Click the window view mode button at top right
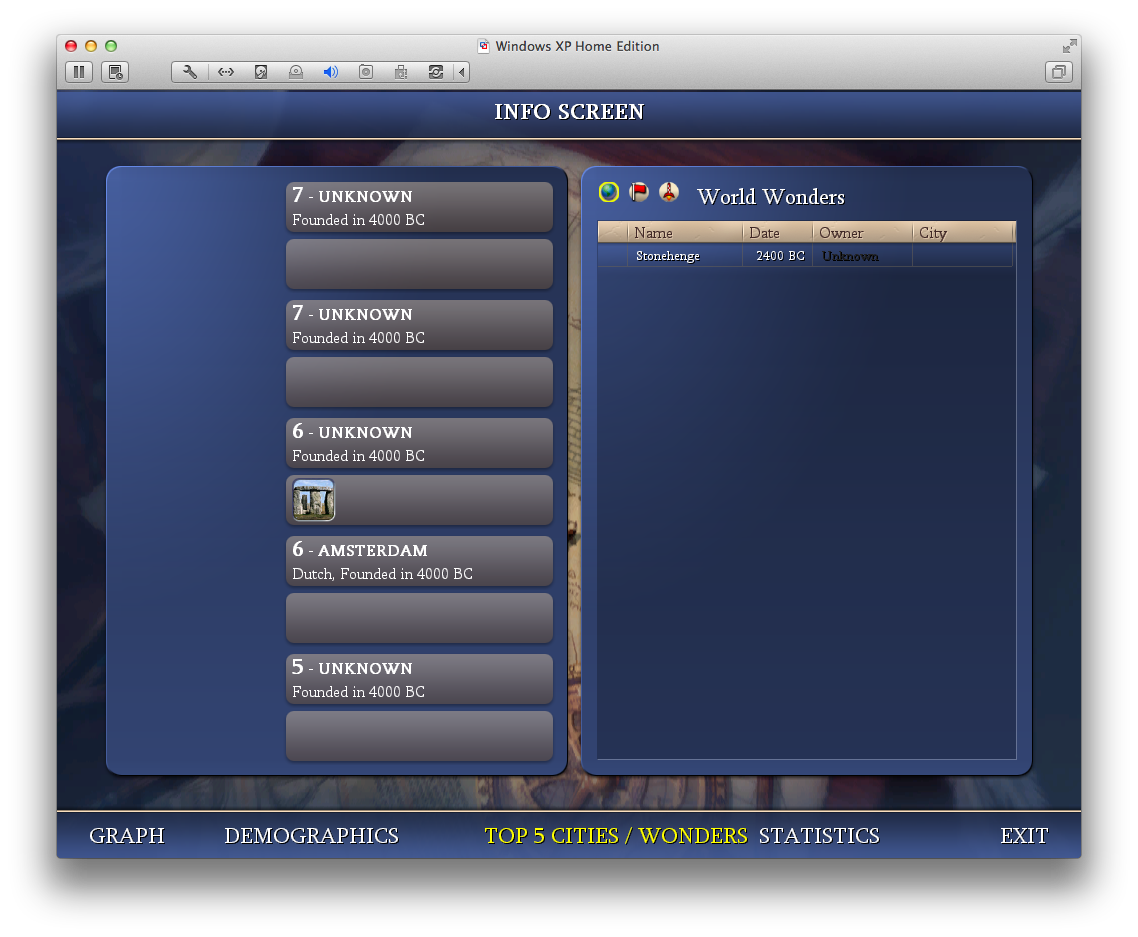 [x=1059, y=72]
